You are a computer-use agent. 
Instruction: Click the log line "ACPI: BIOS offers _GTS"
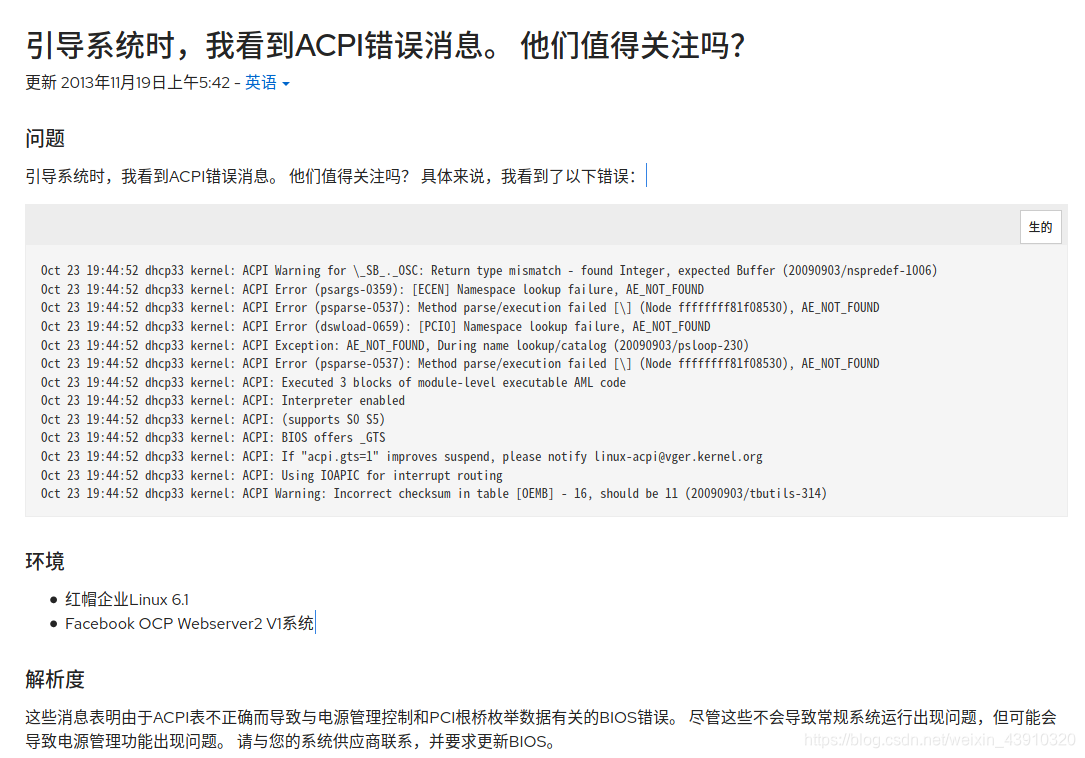click(x=213, y=437)
